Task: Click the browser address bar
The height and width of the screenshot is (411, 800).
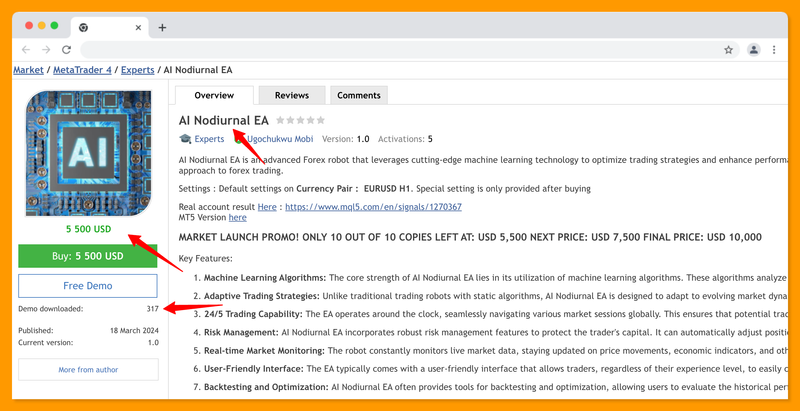Action: 409,49
